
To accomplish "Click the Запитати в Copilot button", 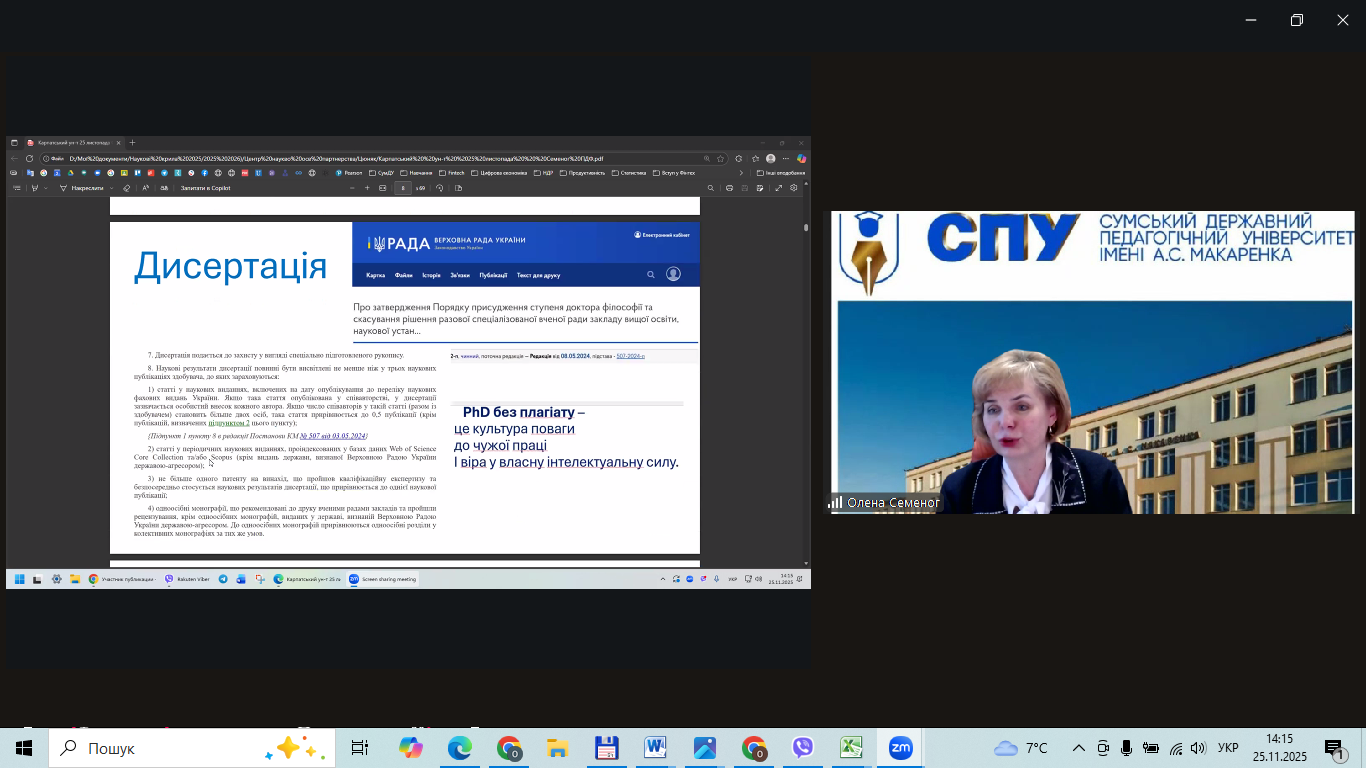I will pos(205,188).
